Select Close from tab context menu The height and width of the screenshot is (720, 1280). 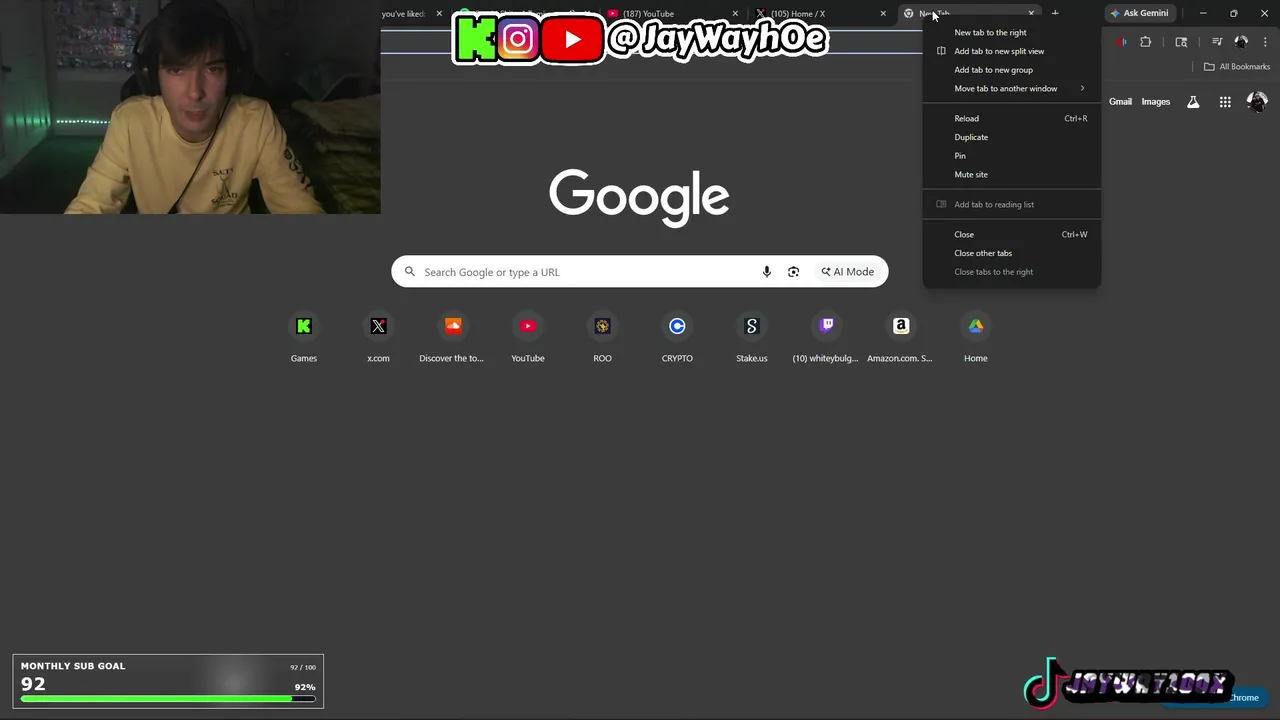click(1011, 234)
